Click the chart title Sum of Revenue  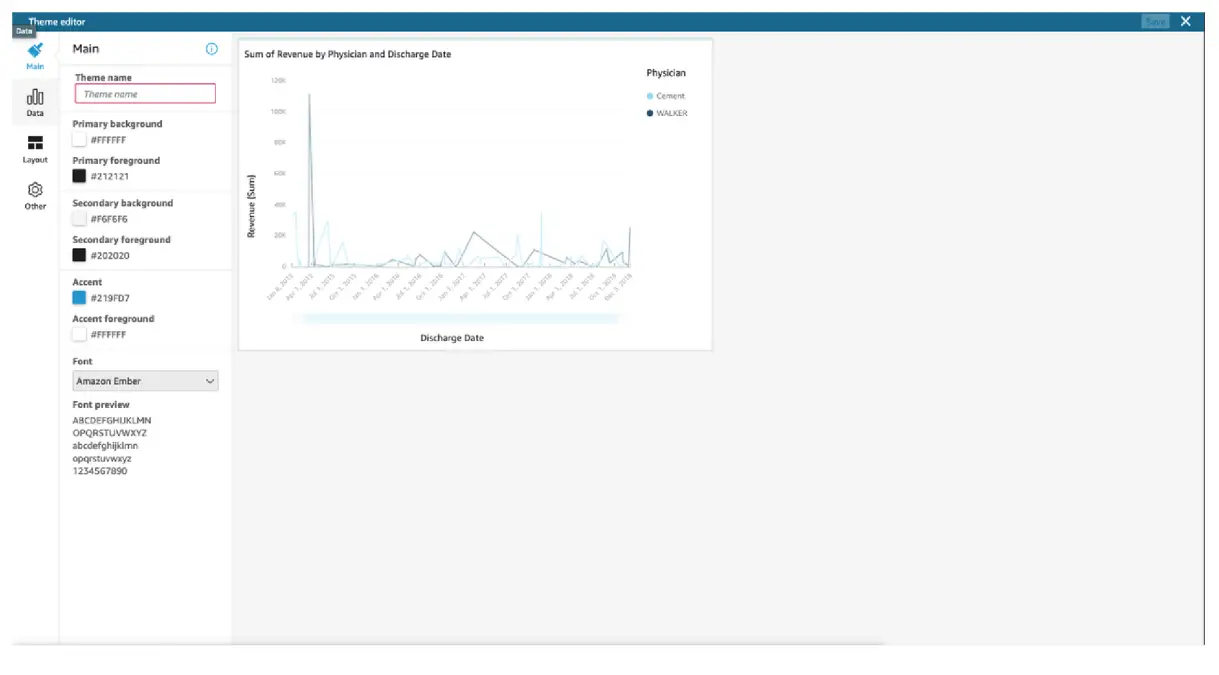347,54
